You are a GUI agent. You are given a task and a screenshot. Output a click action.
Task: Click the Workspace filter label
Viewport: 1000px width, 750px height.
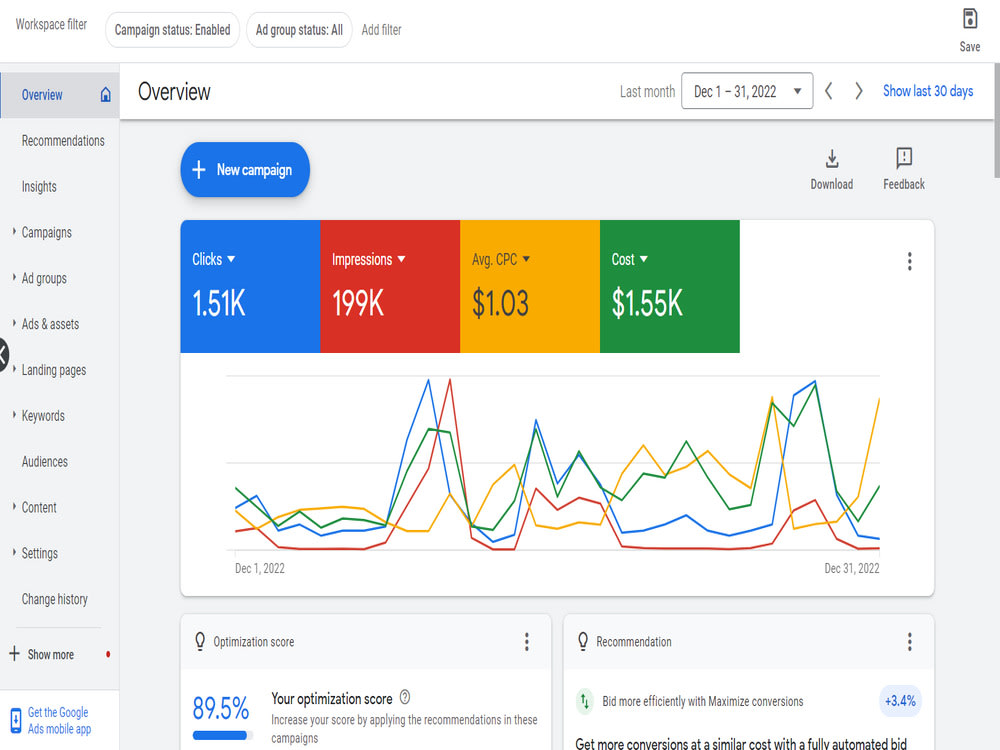[x=51, y=24]
